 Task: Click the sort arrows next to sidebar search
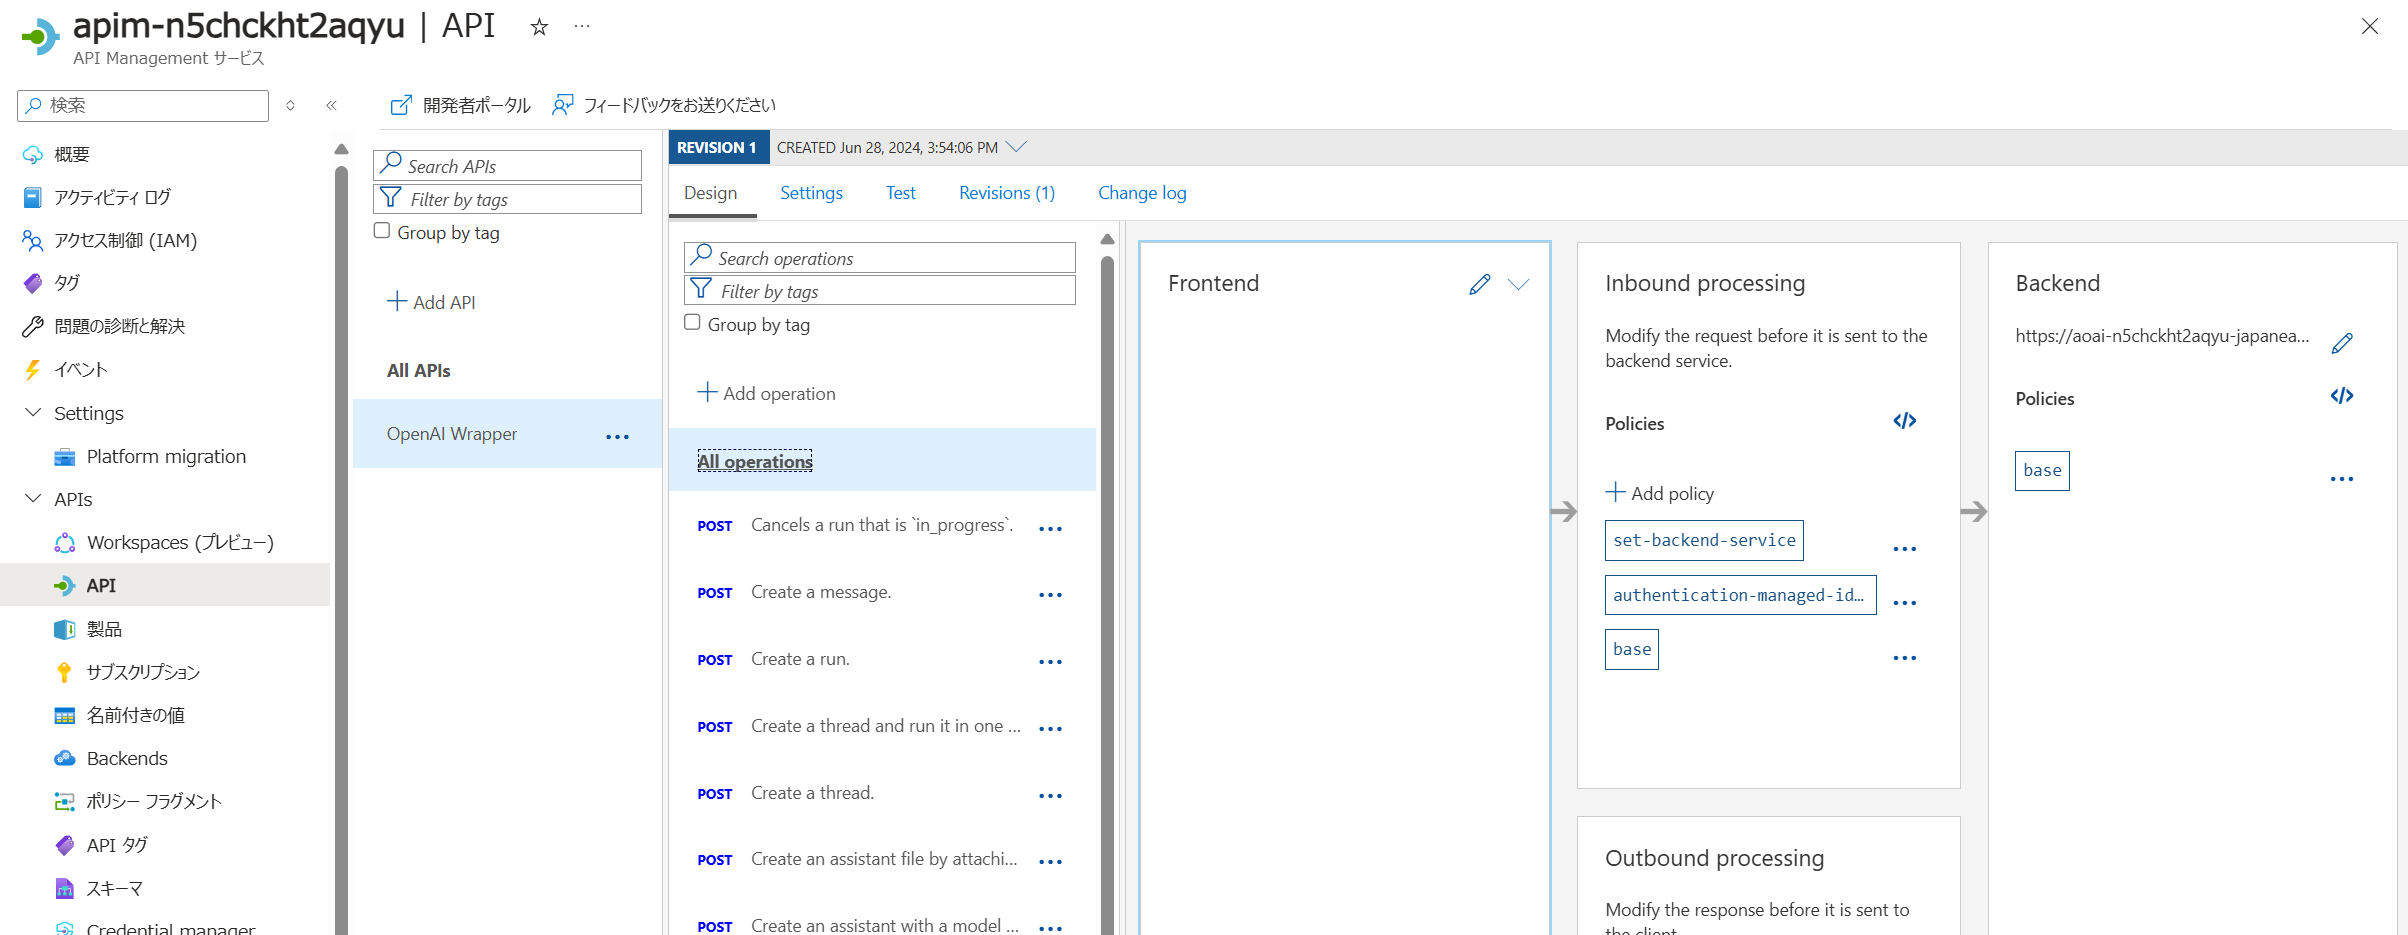pyautogui.click(x=290, y=105)
